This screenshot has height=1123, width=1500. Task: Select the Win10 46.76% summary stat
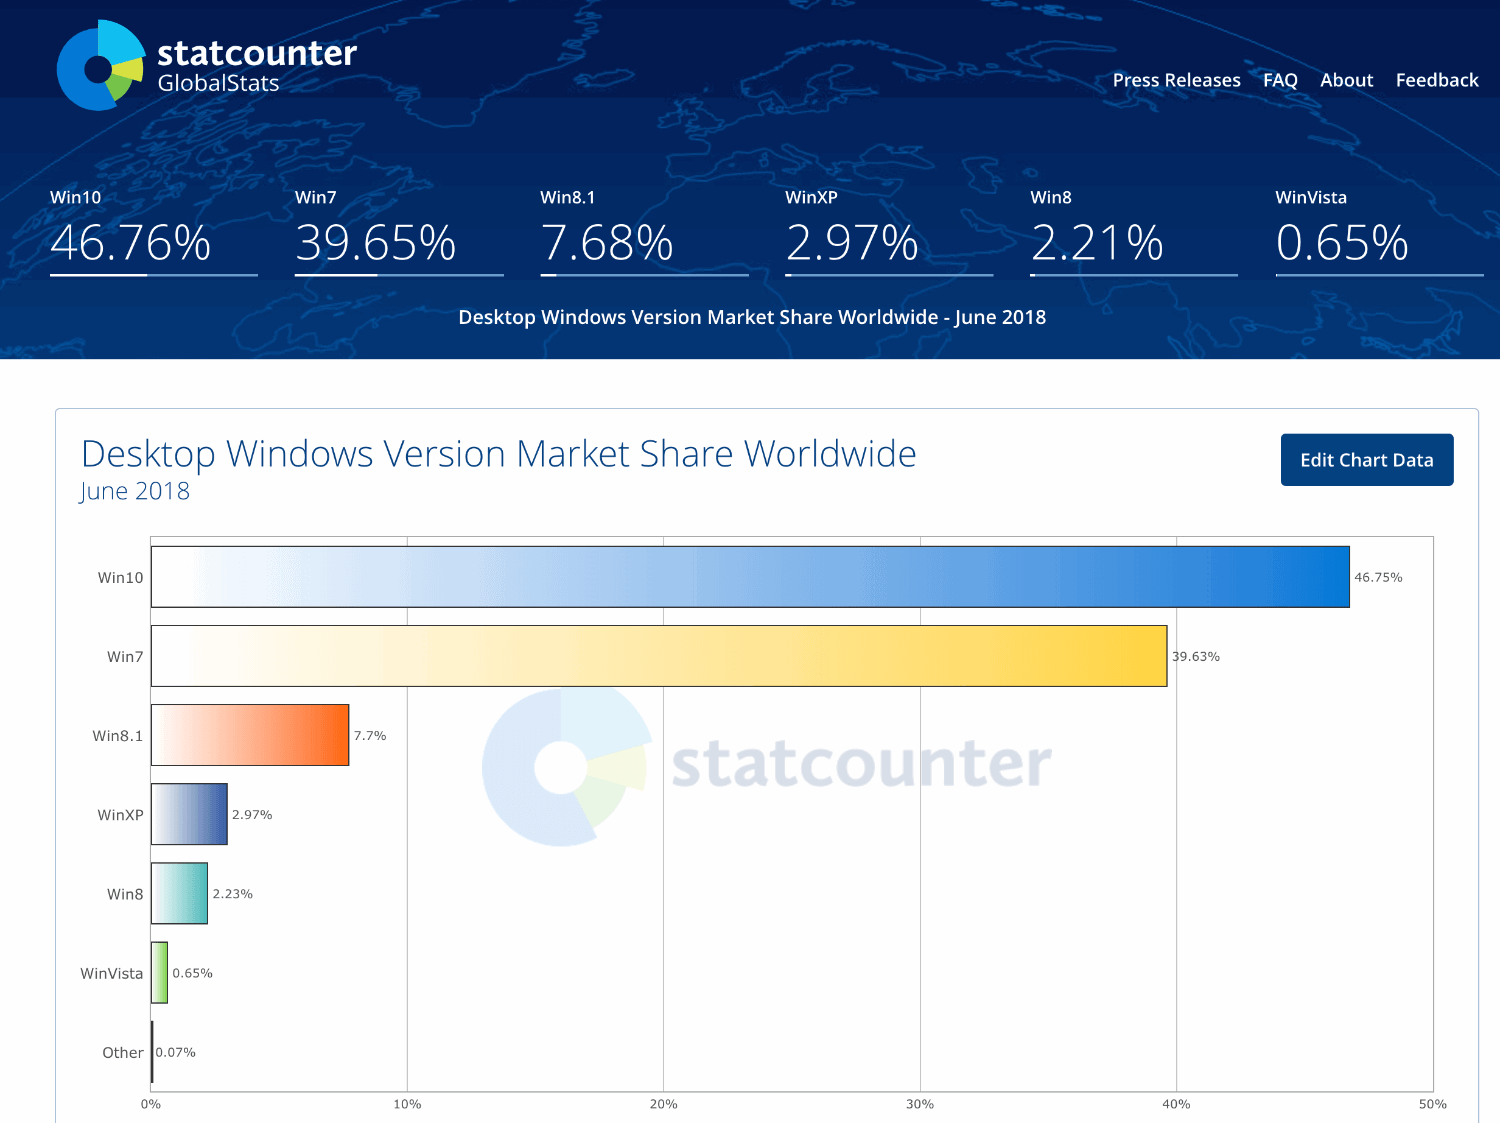[130, 240]
